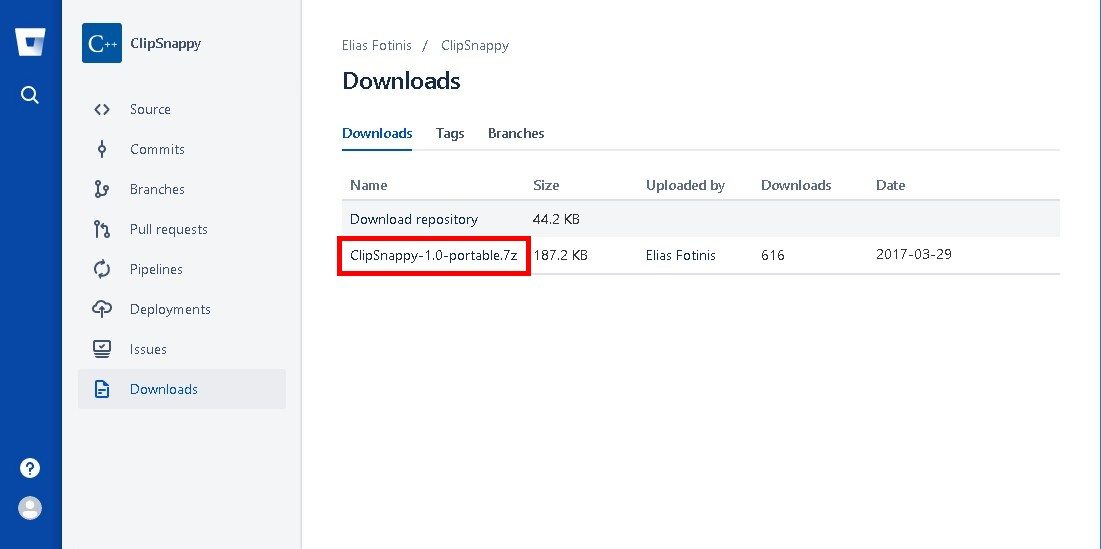The width and height of the screenshot is (1101, 549).
Task: Click ClipSnappy repository name in sidebar
Action: pos(166,44)
